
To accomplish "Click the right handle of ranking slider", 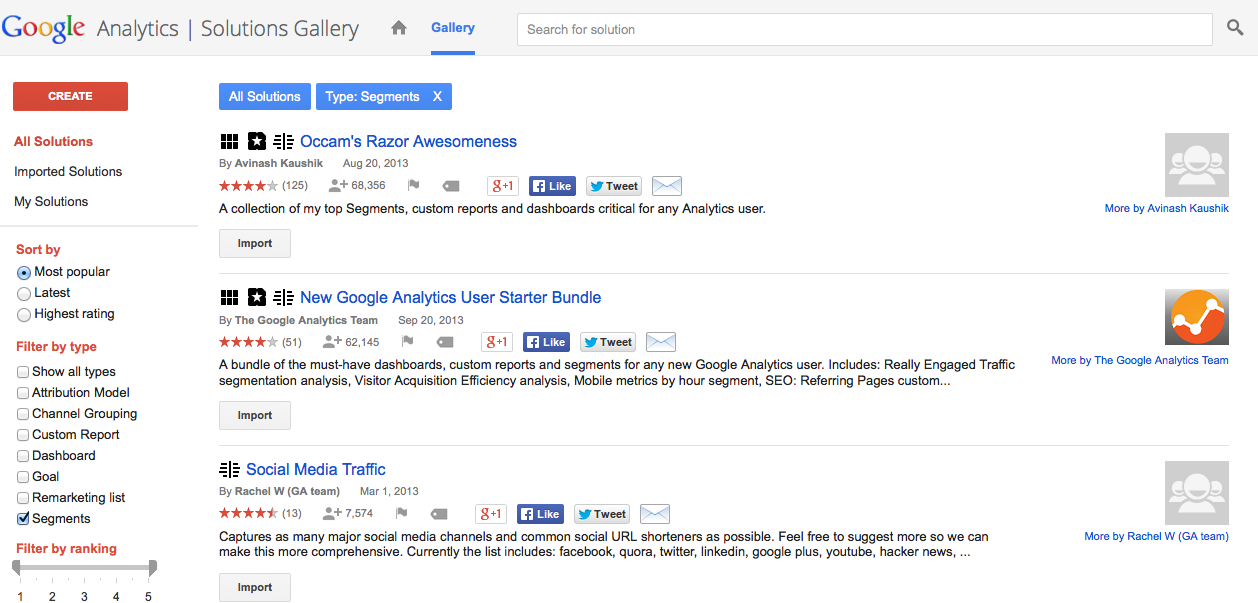I will coord(152,568).
